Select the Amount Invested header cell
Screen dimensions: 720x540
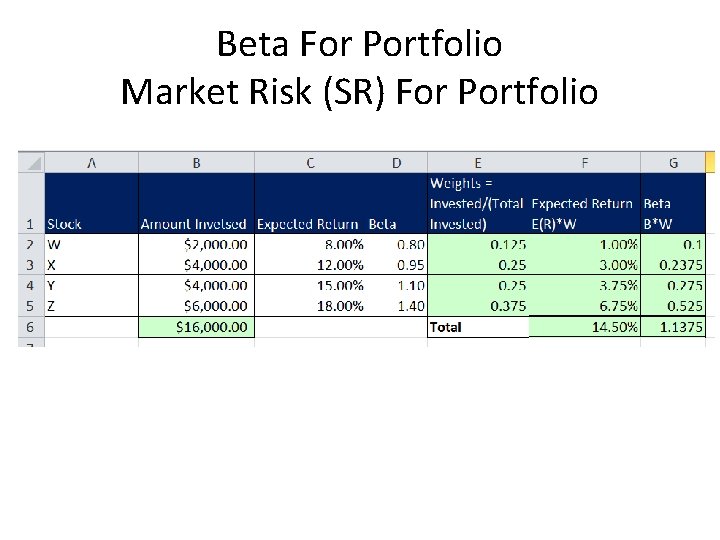(196, 224)
